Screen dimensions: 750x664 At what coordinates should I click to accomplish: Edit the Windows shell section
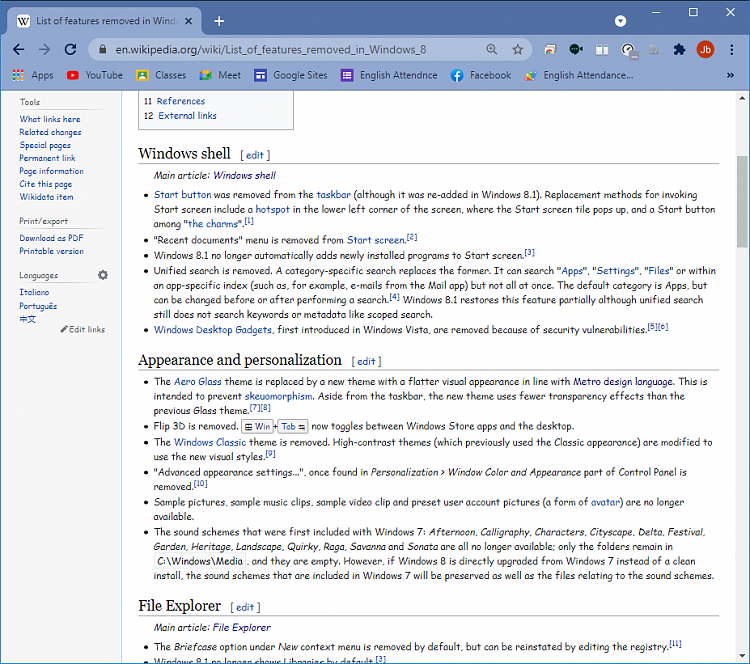254,155
